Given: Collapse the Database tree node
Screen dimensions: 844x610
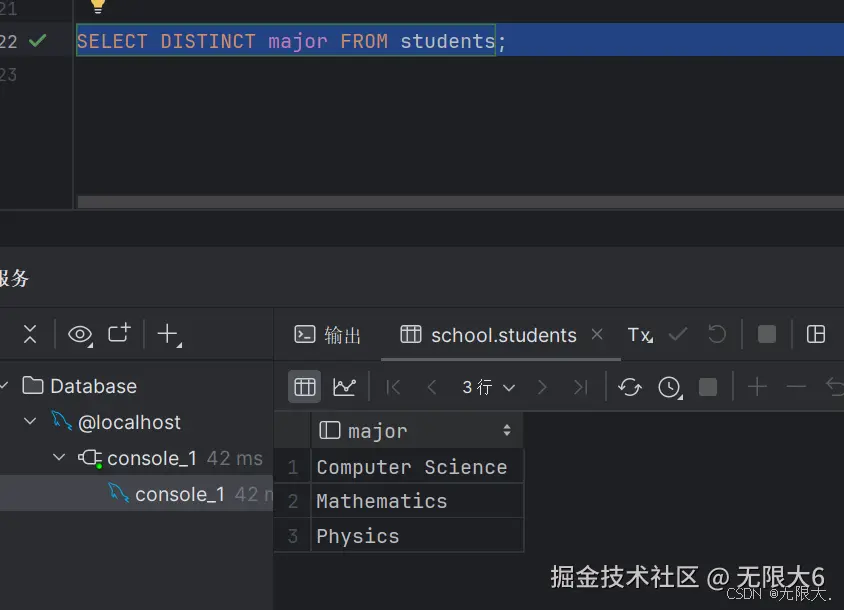Looking at the screenshot, I should pos(6,386).
